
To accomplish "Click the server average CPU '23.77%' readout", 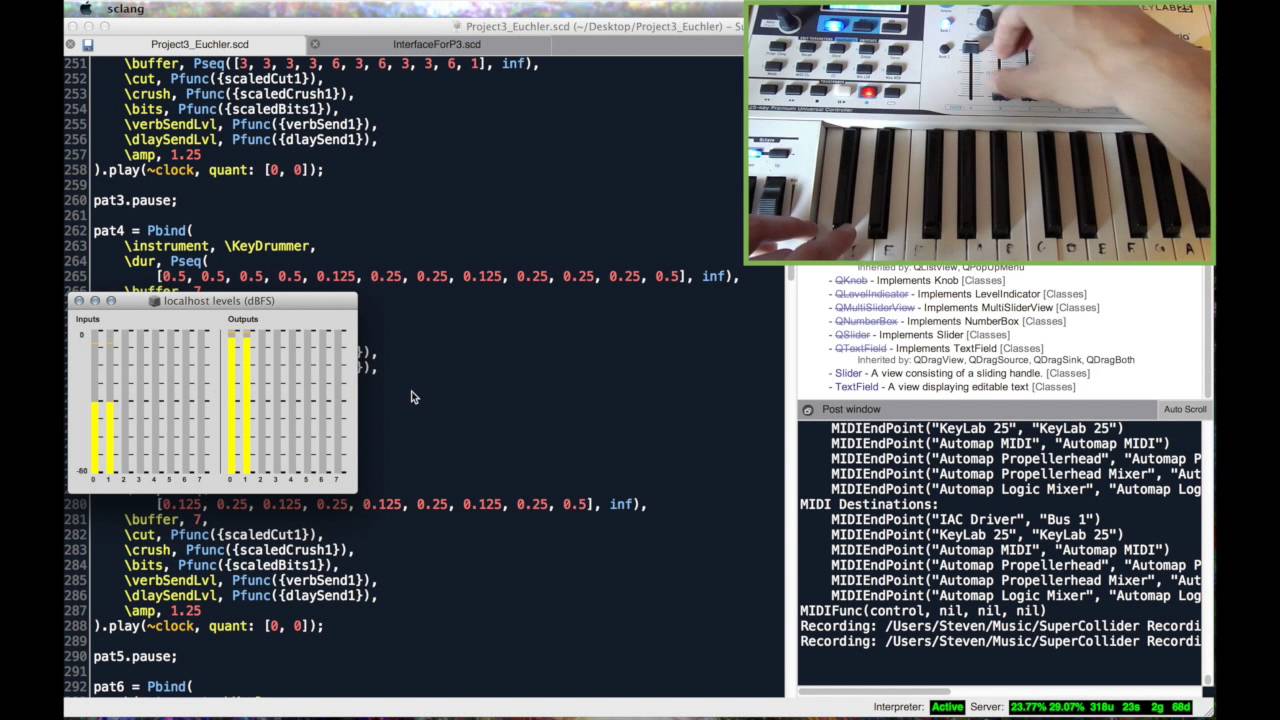I will tap(1029, 707).
